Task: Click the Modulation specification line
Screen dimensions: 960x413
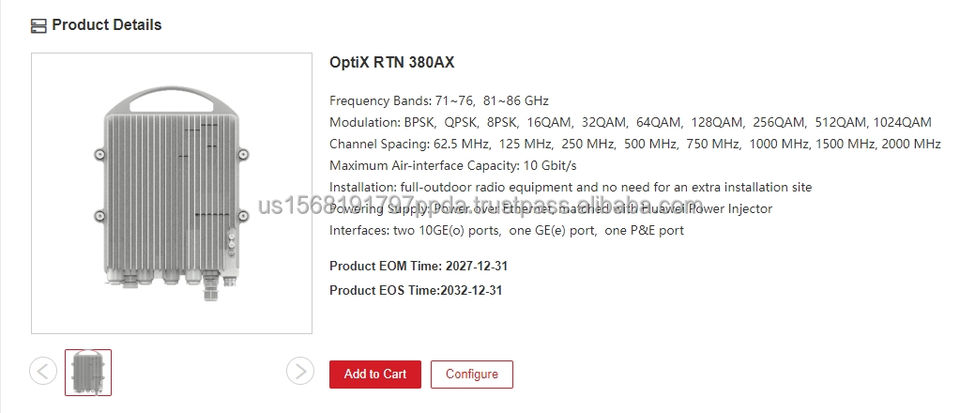Action: click(630, 122)
